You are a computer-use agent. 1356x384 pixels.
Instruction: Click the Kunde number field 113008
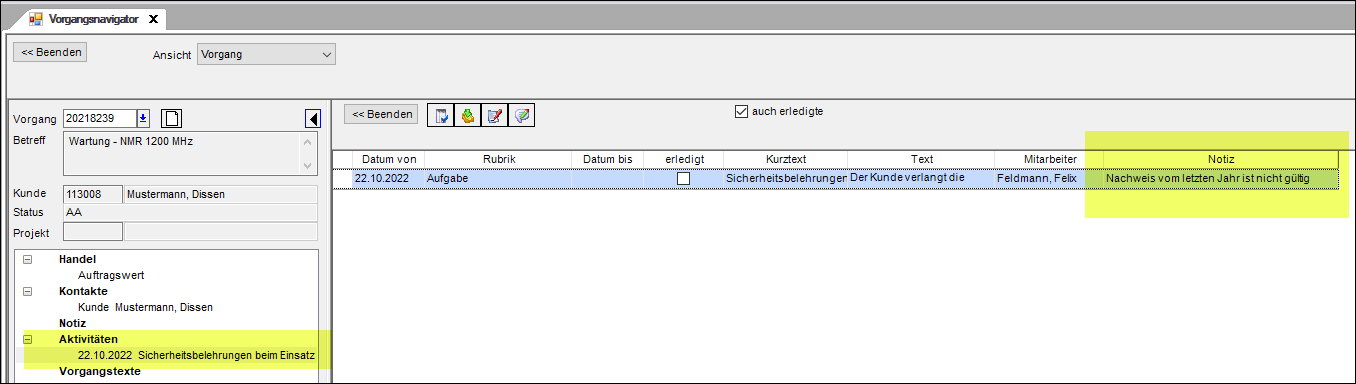point(92,194)
